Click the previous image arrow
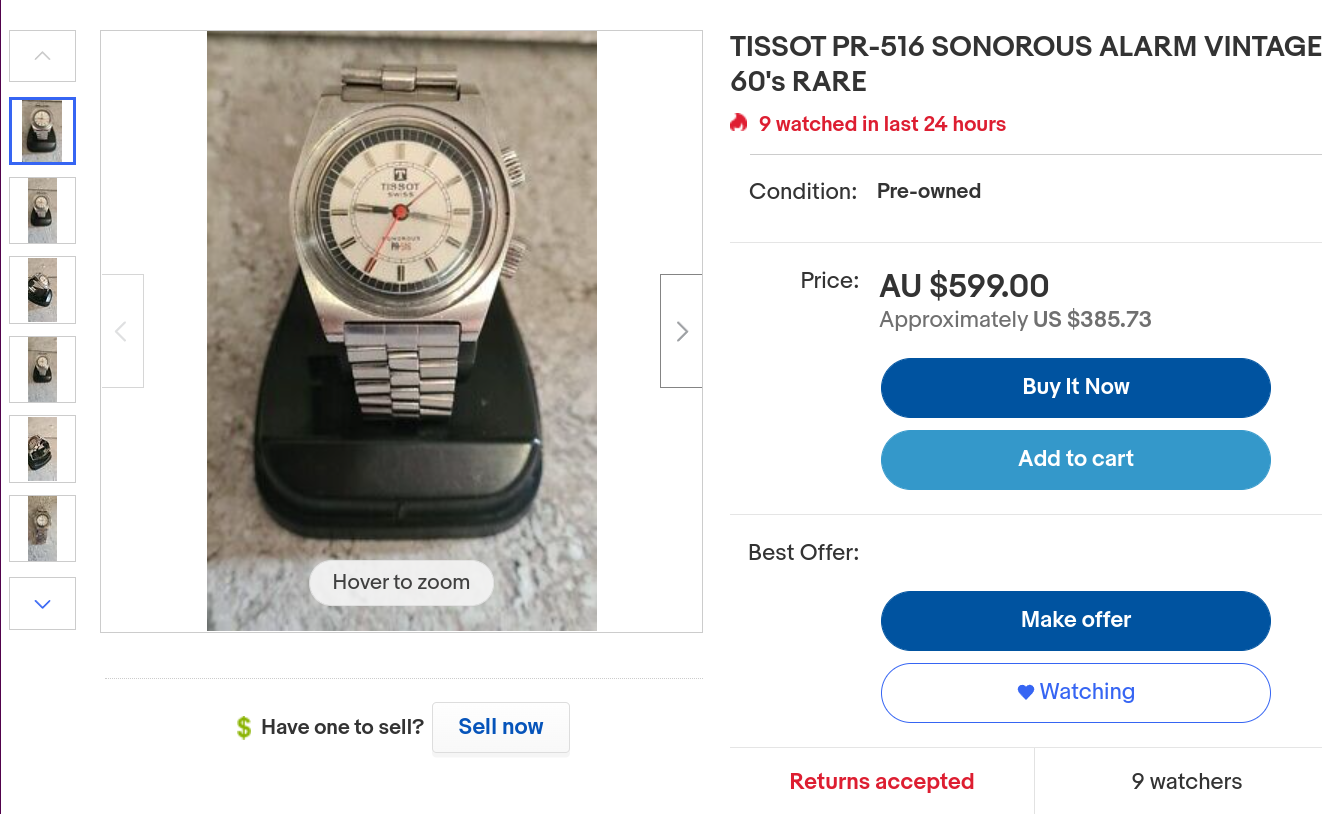This screenshot has height=814, width=1322. coord(122,331)
